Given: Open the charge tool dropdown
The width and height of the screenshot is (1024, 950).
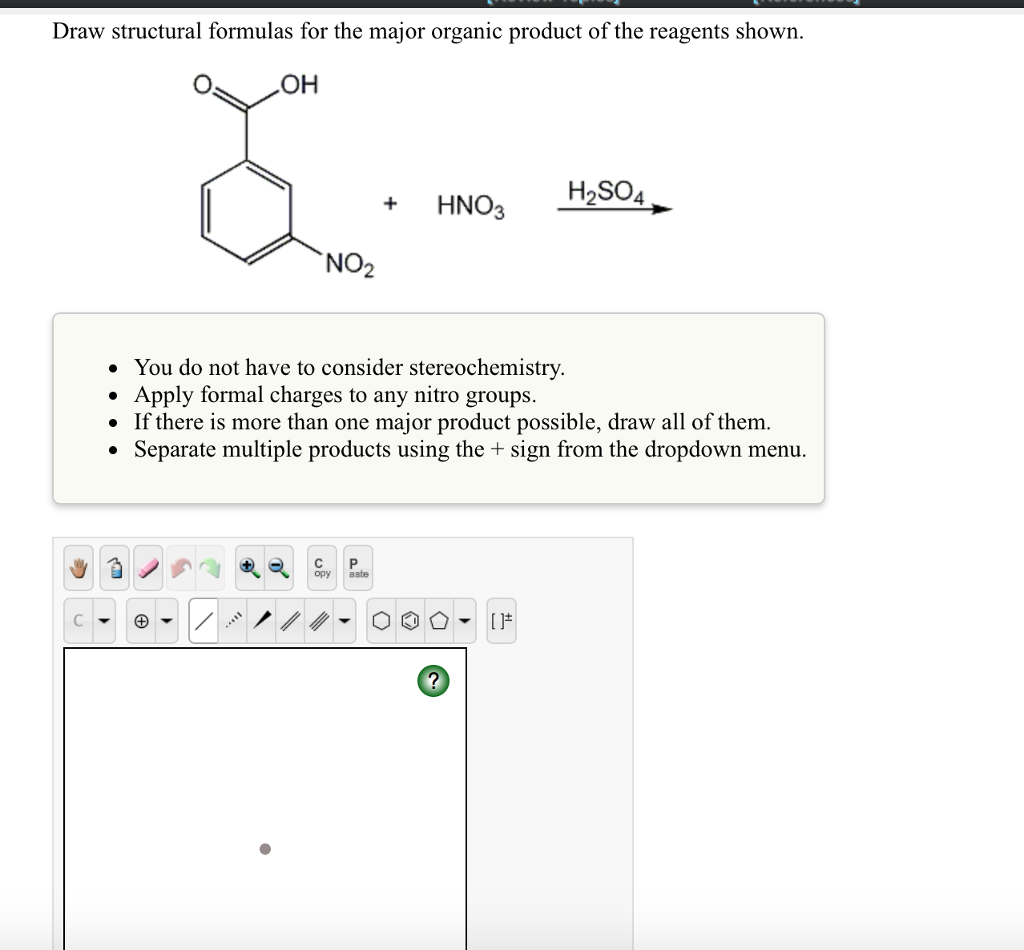Looking at the screenshot, I should click(168, 618).
